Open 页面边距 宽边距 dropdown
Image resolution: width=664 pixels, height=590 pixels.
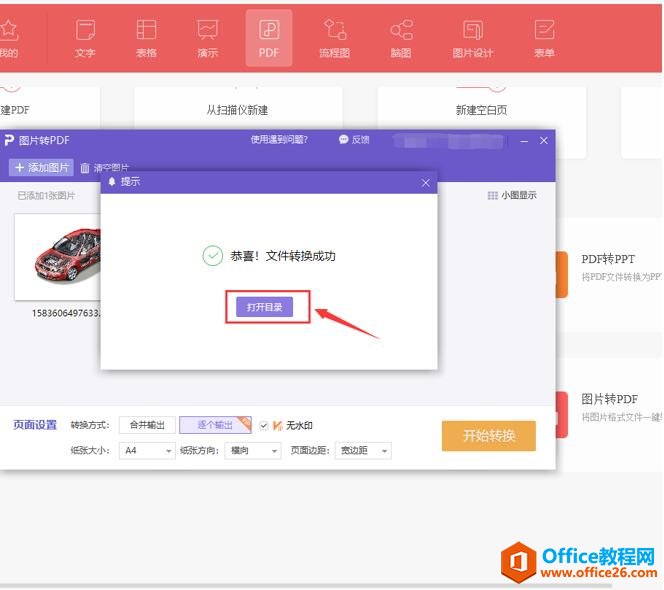tap(363, 451)
